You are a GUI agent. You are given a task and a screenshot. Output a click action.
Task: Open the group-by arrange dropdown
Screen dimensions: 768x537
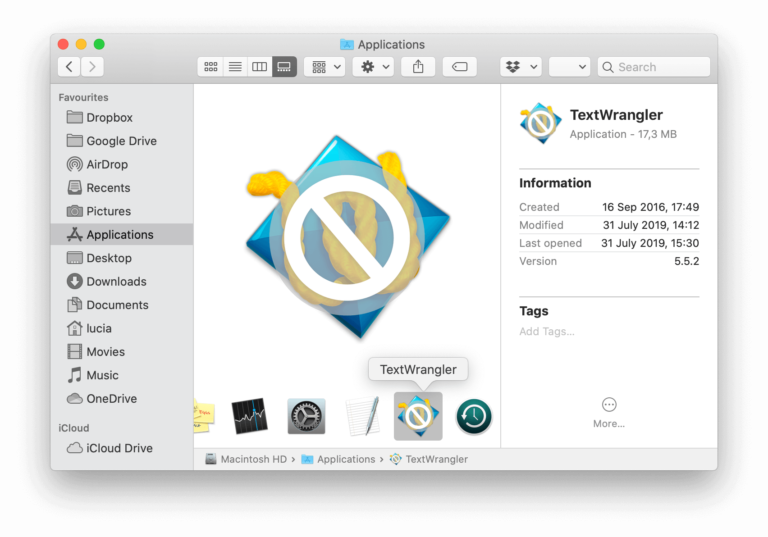(326, 67)
